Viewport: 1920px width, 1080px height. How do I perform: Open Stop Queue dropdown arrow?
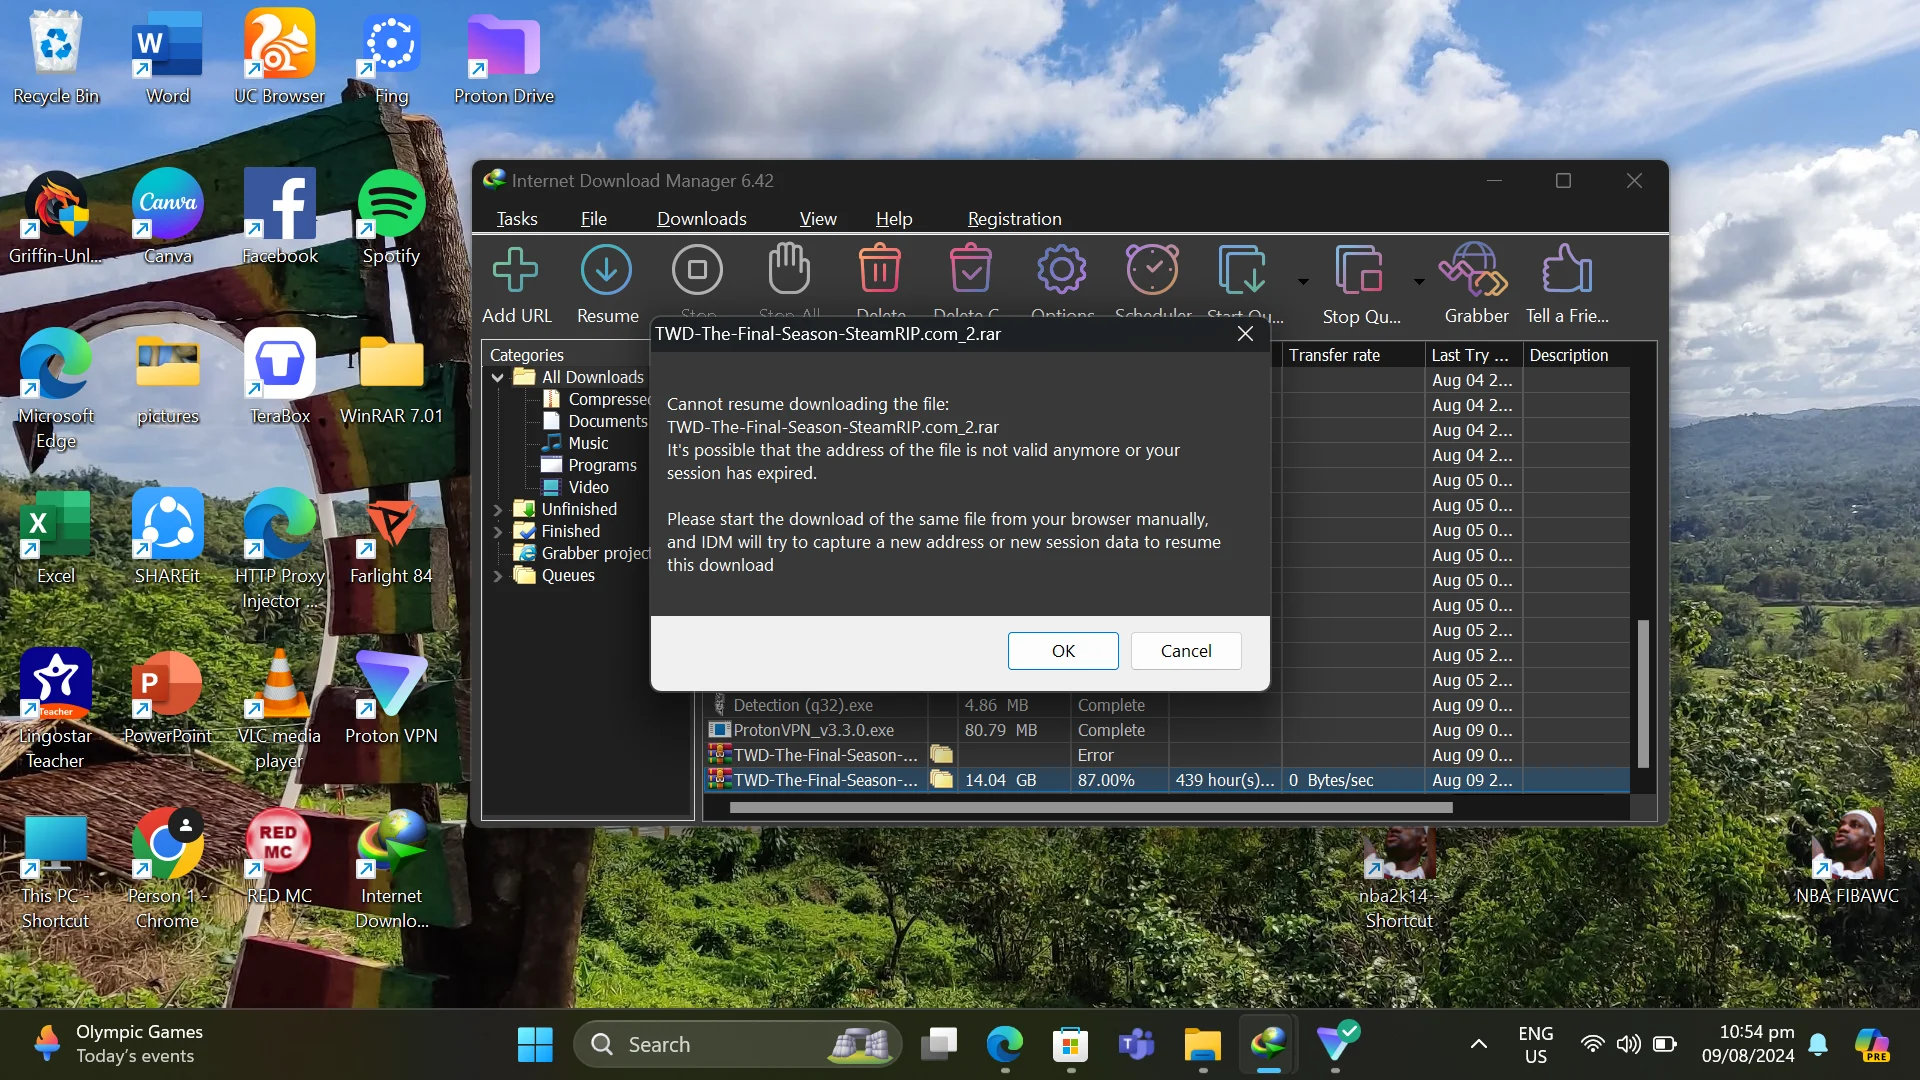1419,282
